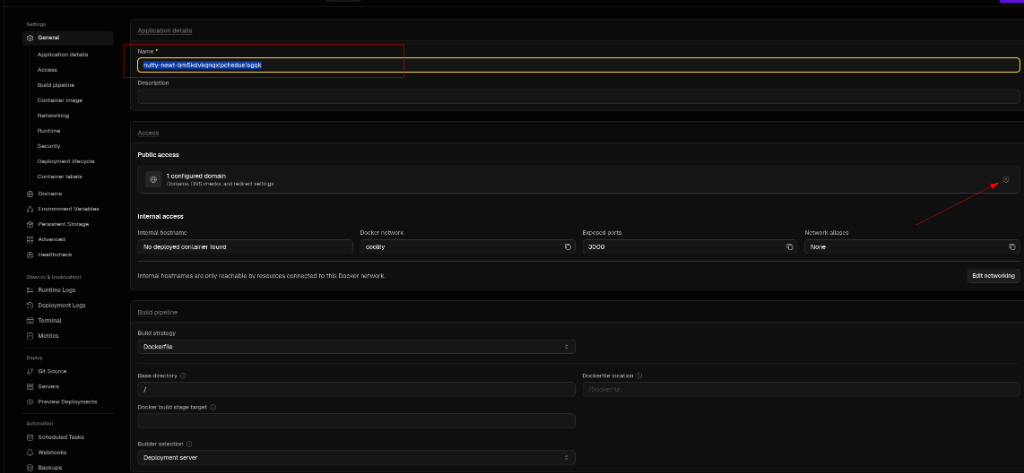
Task: Click the Webhooks bell icon
Action: [x=30, y=452]
